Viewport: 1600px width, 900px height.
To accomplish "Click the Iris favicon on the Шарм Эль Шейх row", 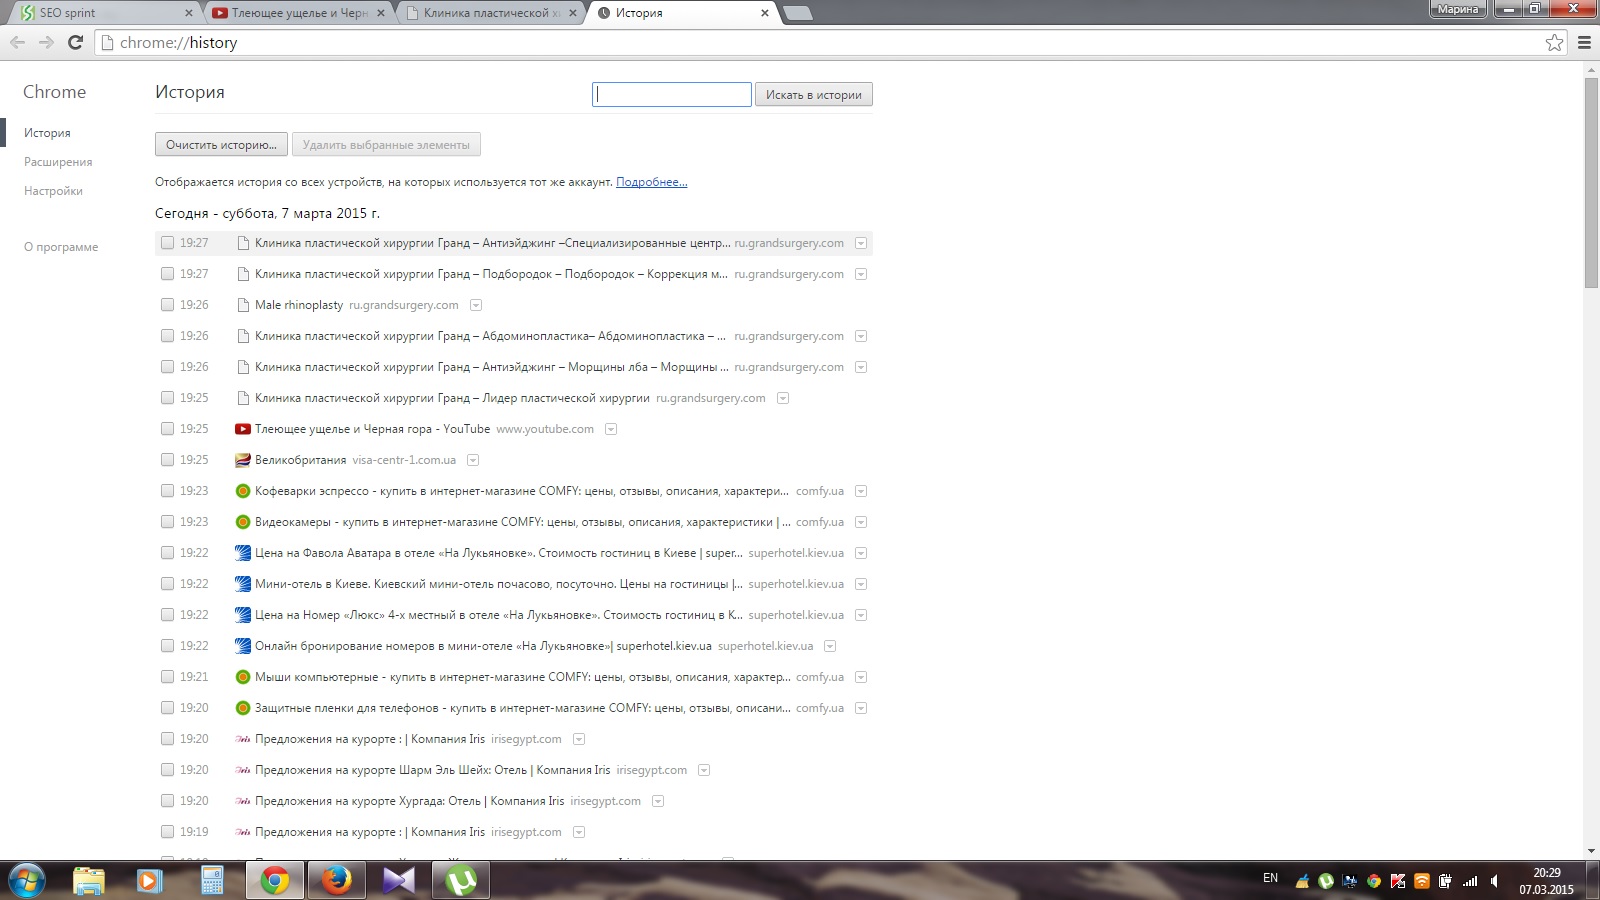I will tap(242, 770).
